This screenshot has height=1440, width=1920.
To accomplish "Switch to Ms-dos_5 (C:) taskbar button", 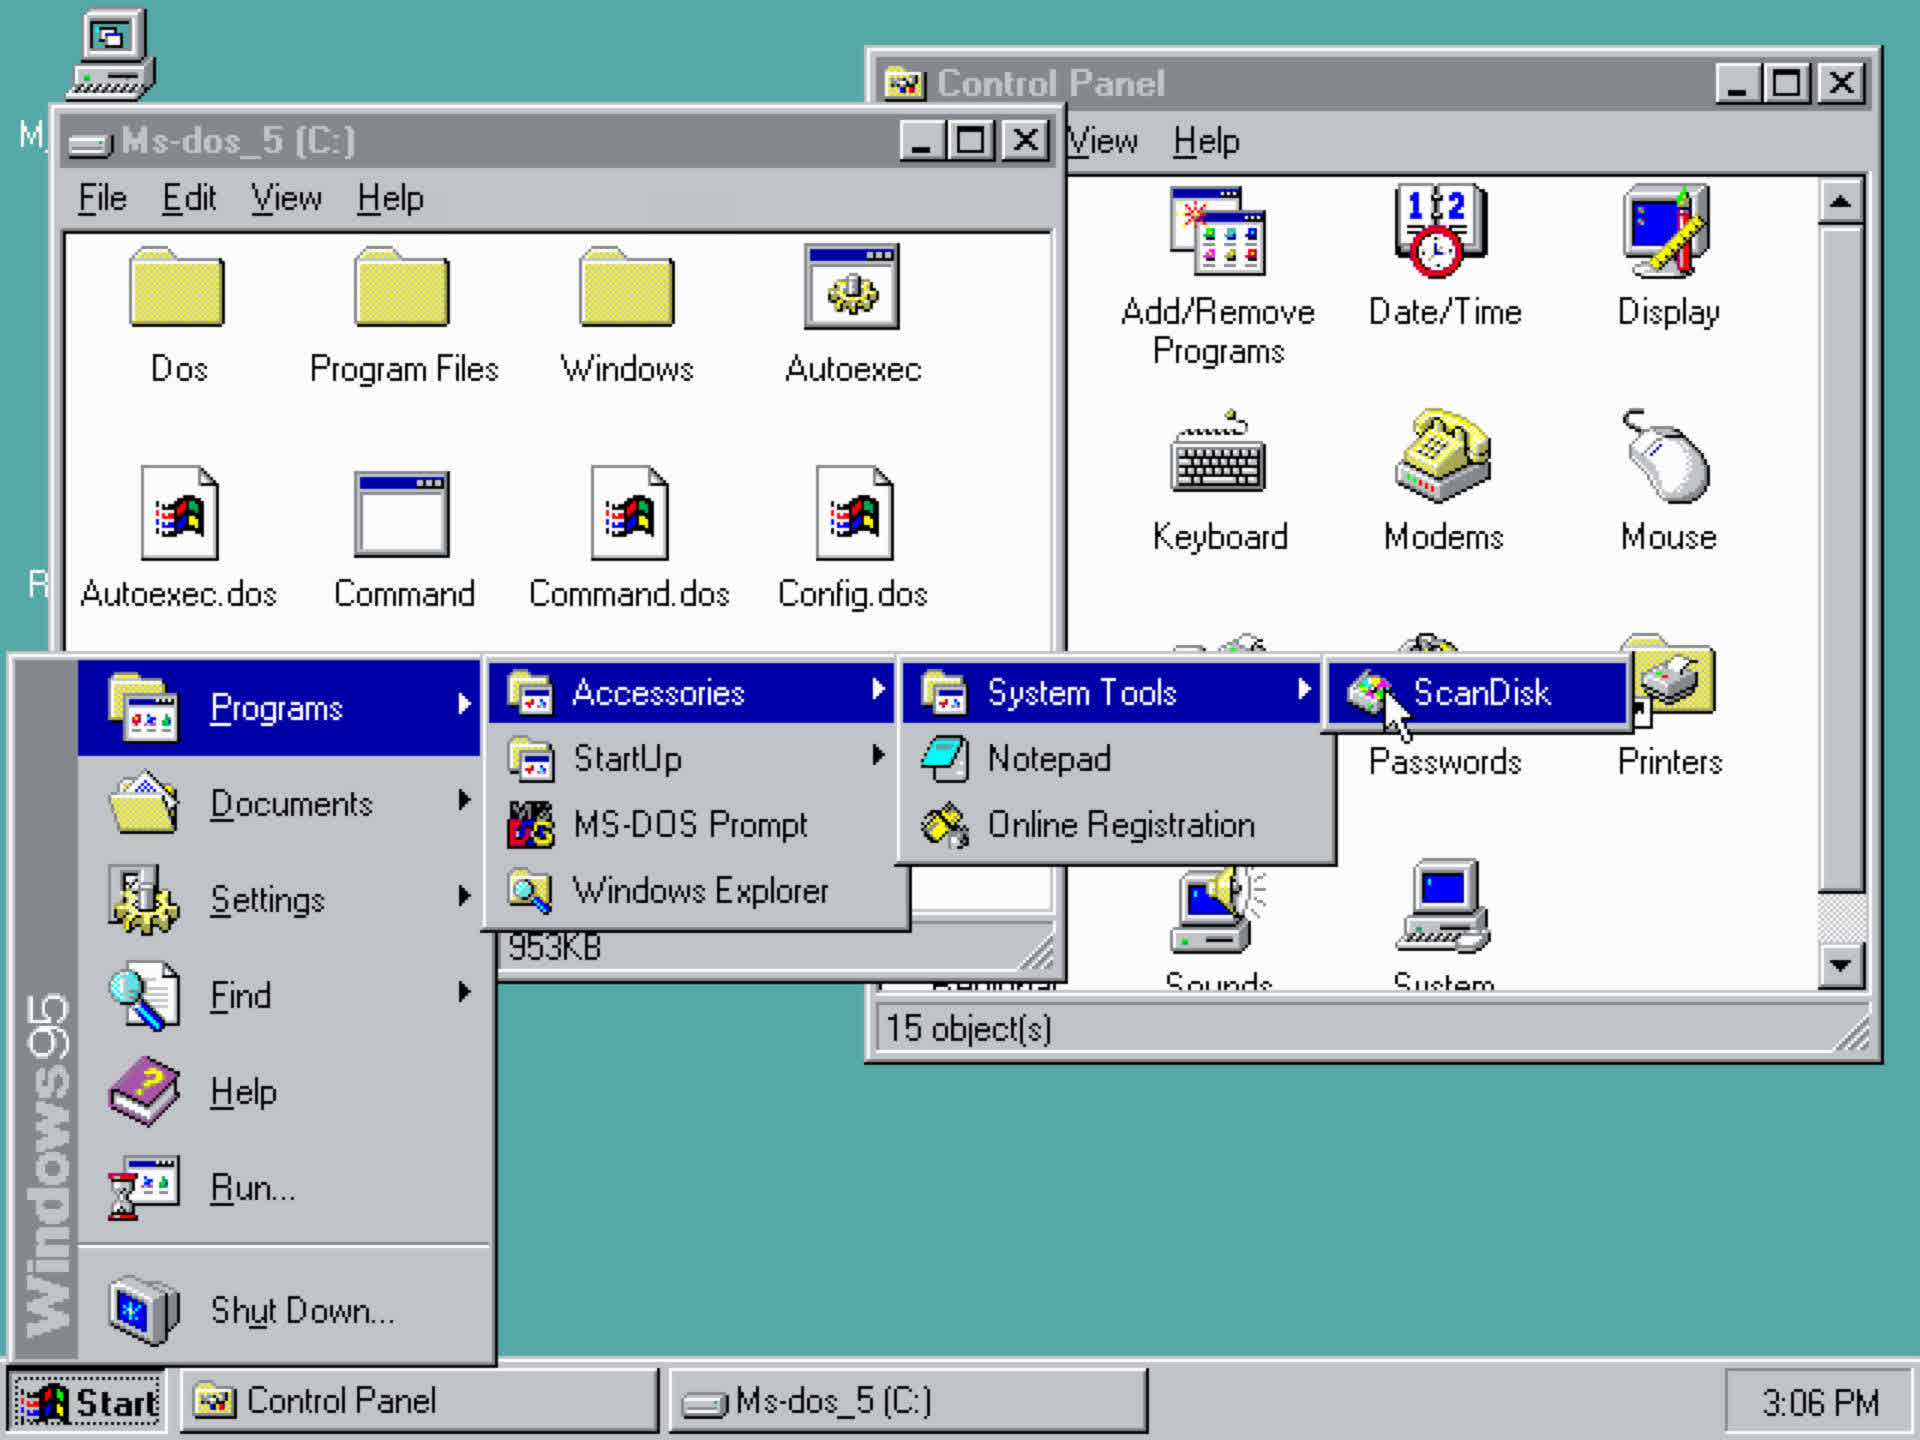I will pyautogui.click(x=907, y=1401).
